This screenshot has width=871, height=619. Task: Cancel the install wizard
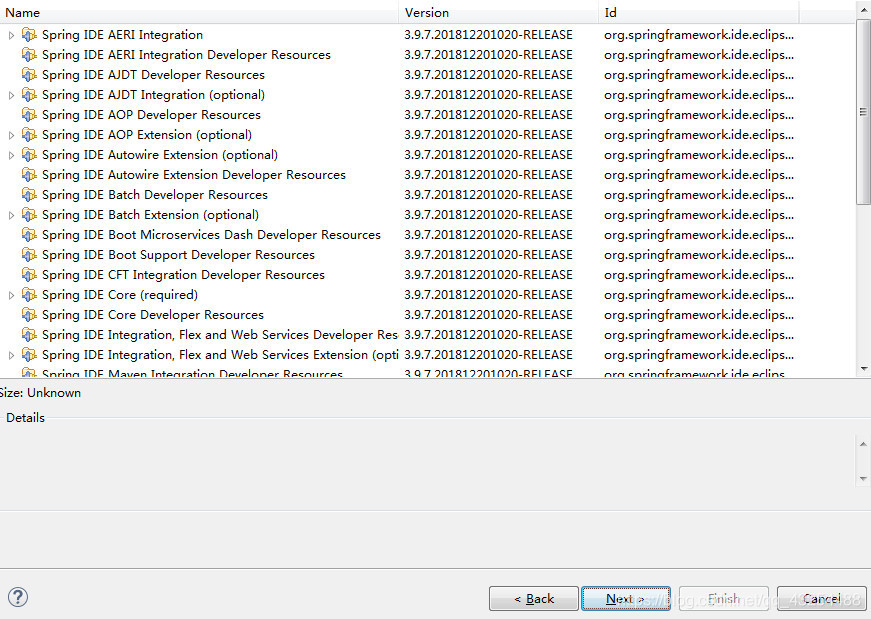click(x=822, y=598)
